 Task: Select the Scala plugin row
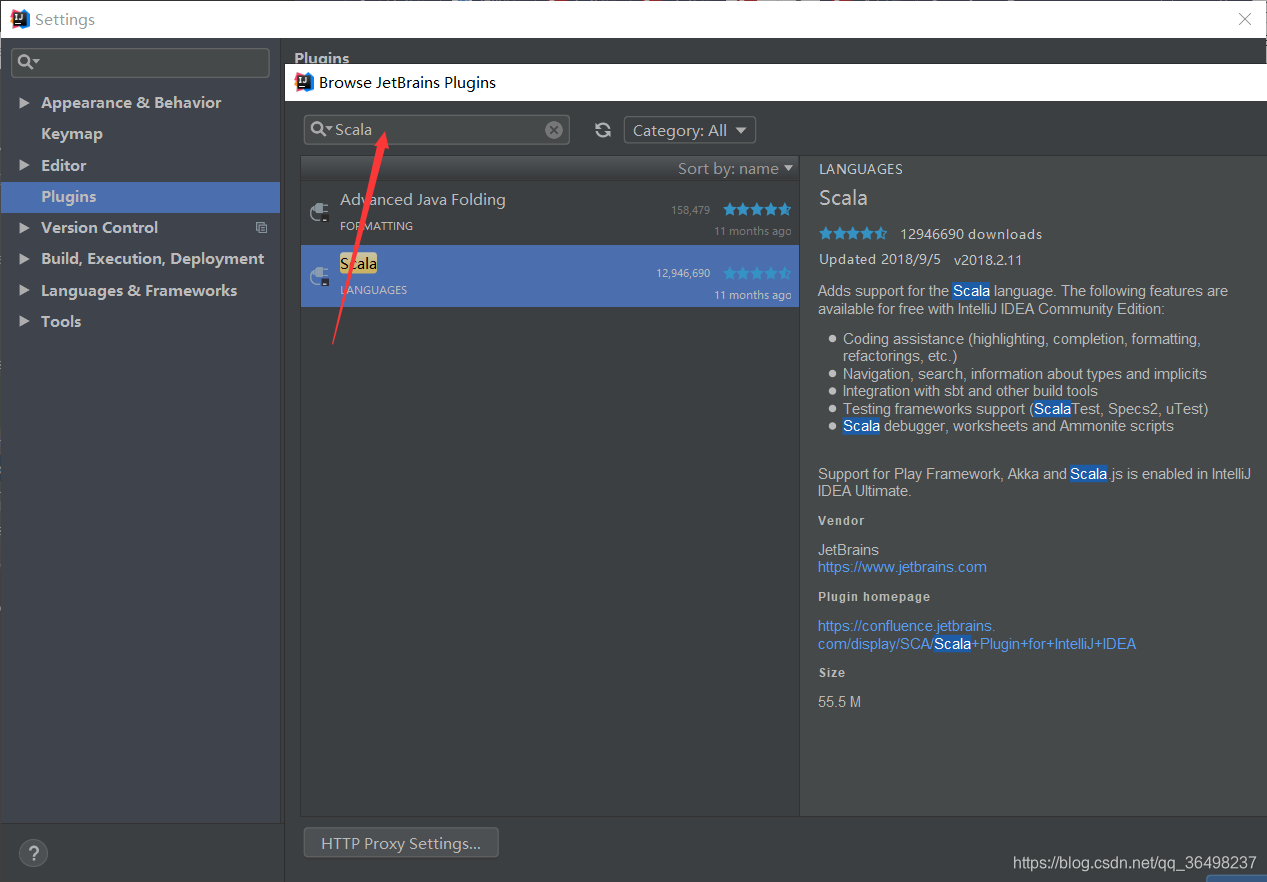(x=550, y=276)
